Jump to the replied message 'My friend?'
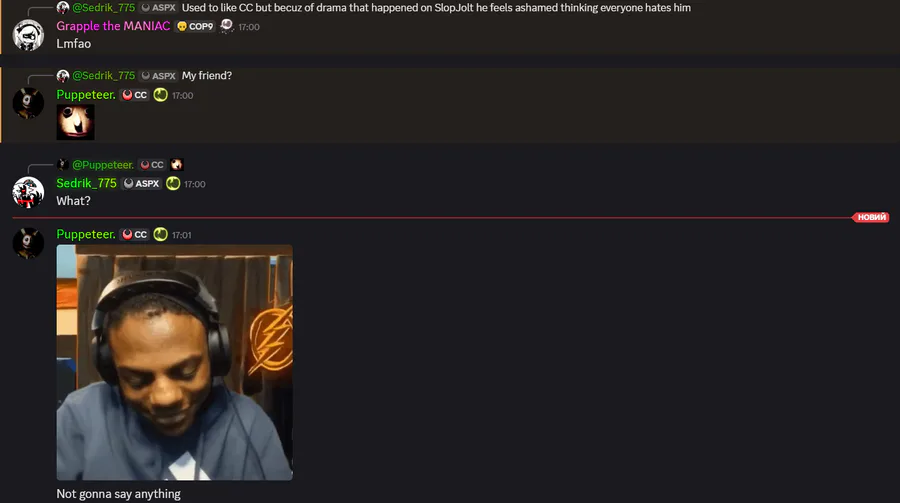900x503 pixels. point(207,76)
